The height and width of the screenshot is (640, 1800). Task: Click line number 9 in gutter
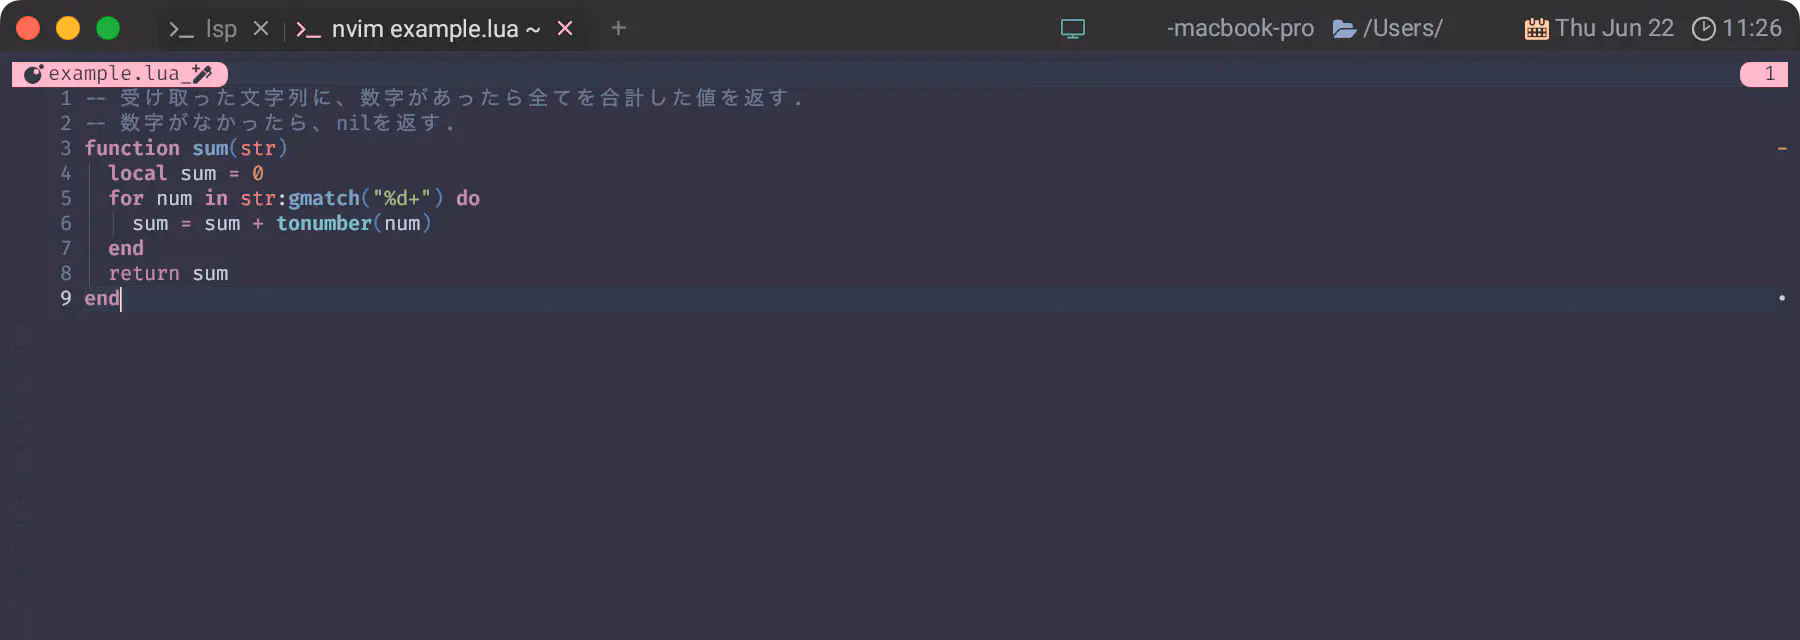(66, 298)
